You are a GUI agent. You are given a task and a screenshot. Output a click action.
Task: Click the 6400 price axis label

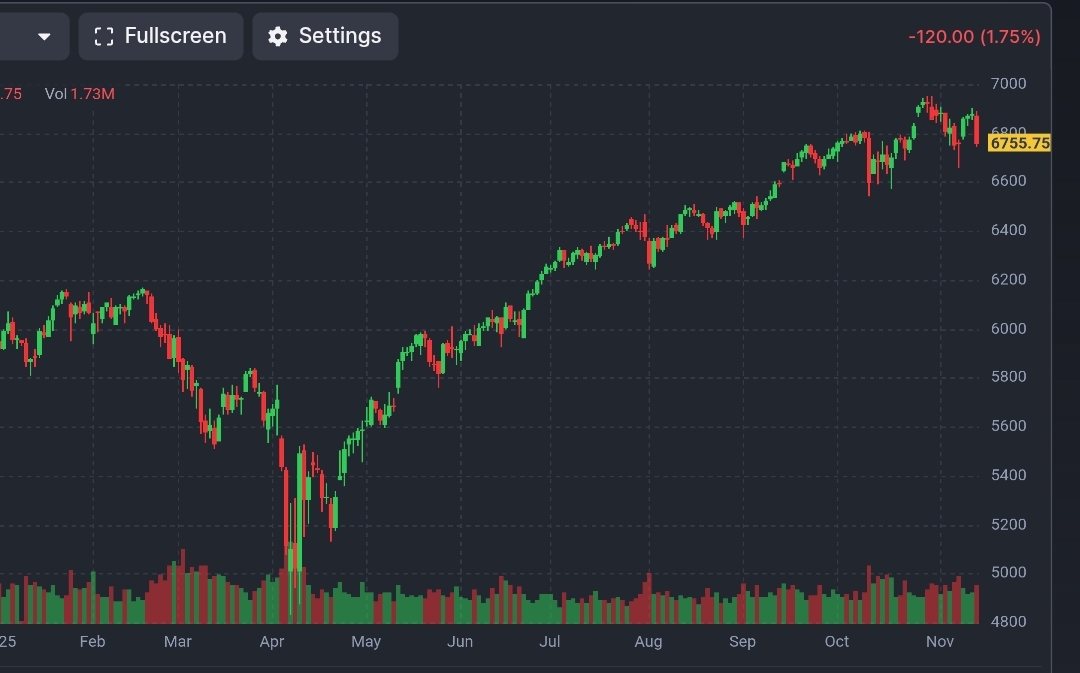point(1008,229)
